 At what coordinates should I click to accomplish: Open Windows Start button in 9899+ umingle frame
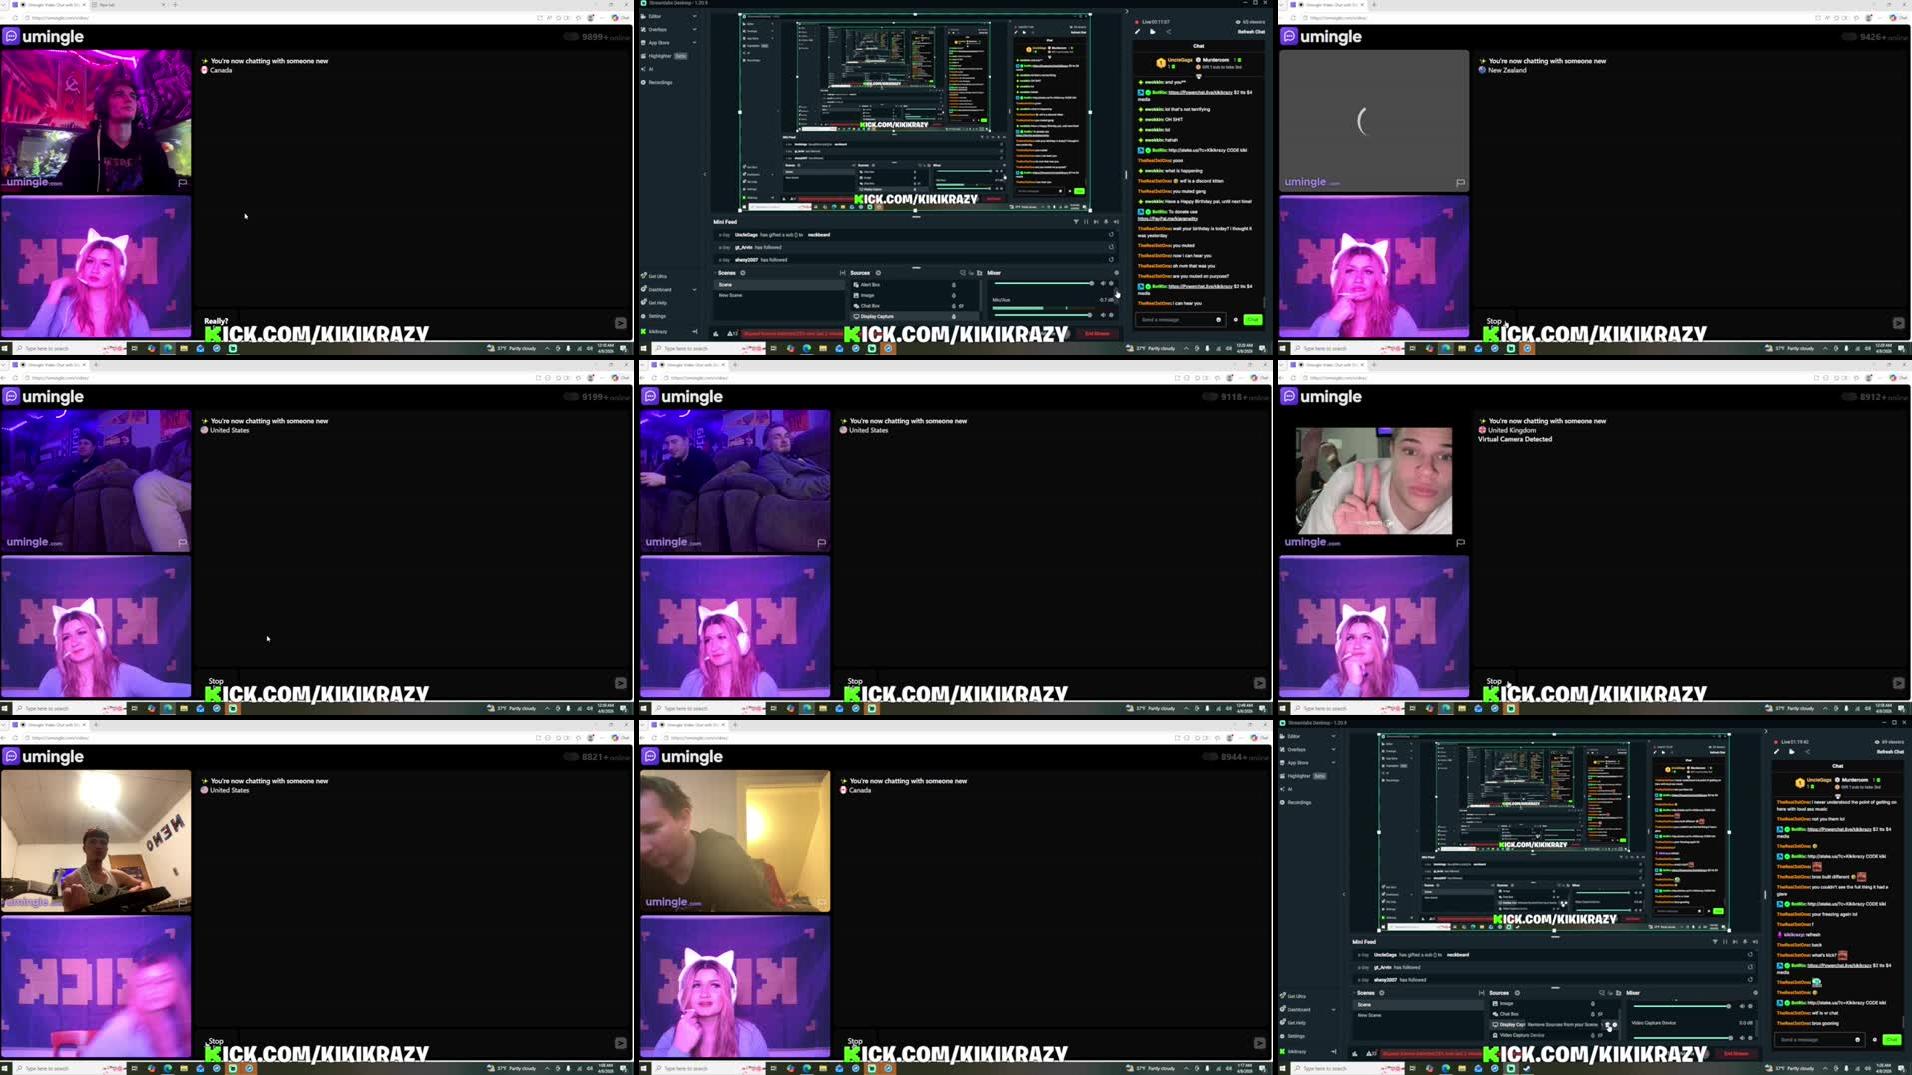coord(5,348)
